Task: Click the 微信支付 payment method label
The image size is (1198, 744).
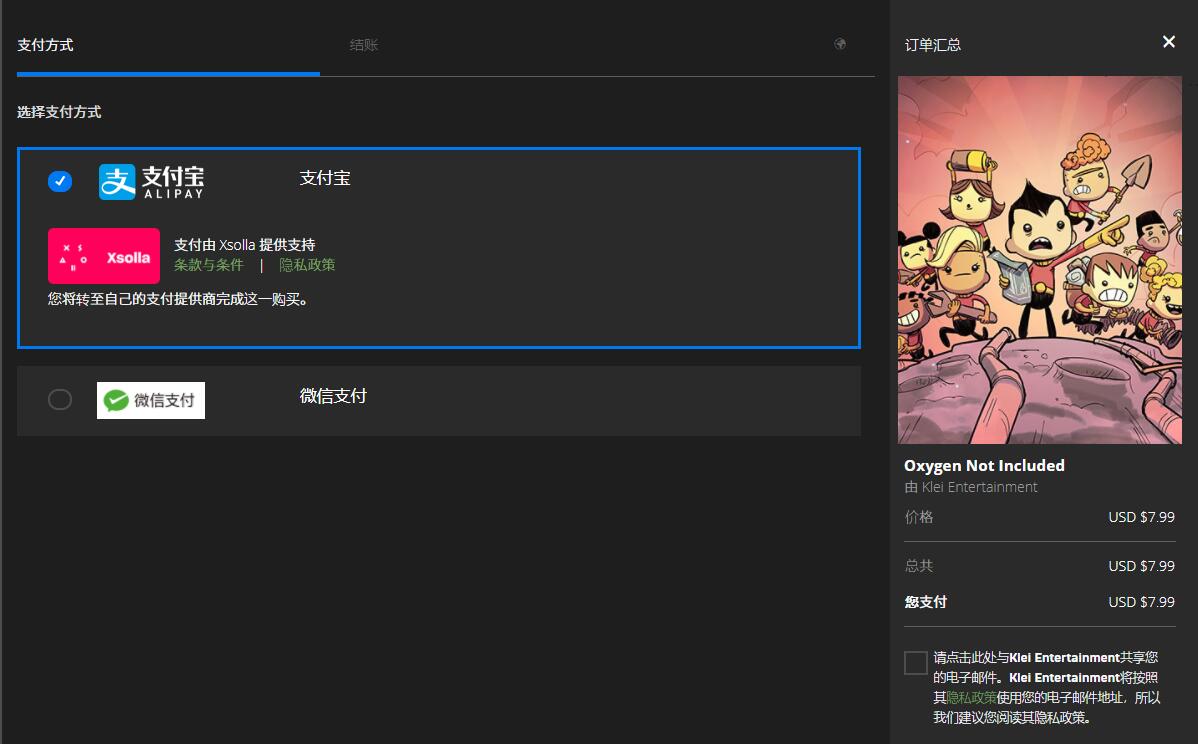Action: [x=333, y=396]
